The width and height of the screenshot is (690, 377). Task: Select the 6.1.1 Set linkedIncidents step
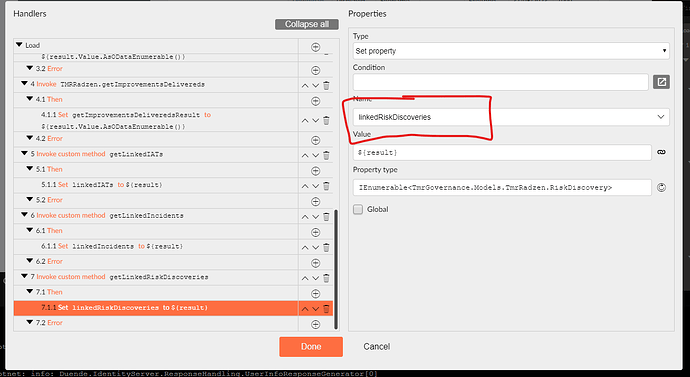point(156,246)
